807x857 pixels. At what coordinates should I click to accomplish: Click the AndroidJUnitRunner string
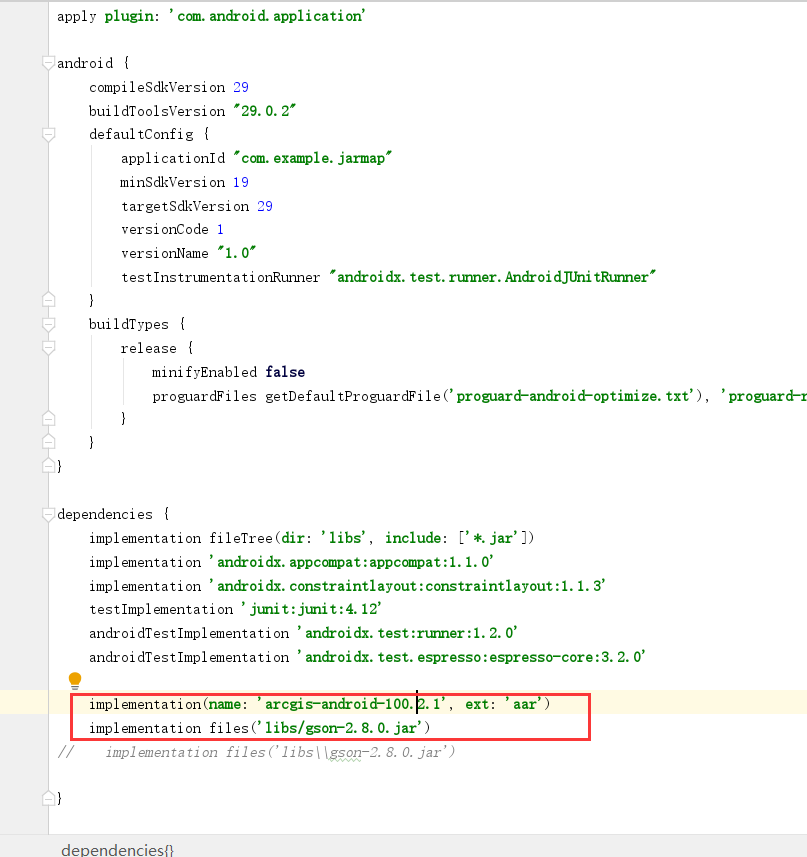coord(492,277)
